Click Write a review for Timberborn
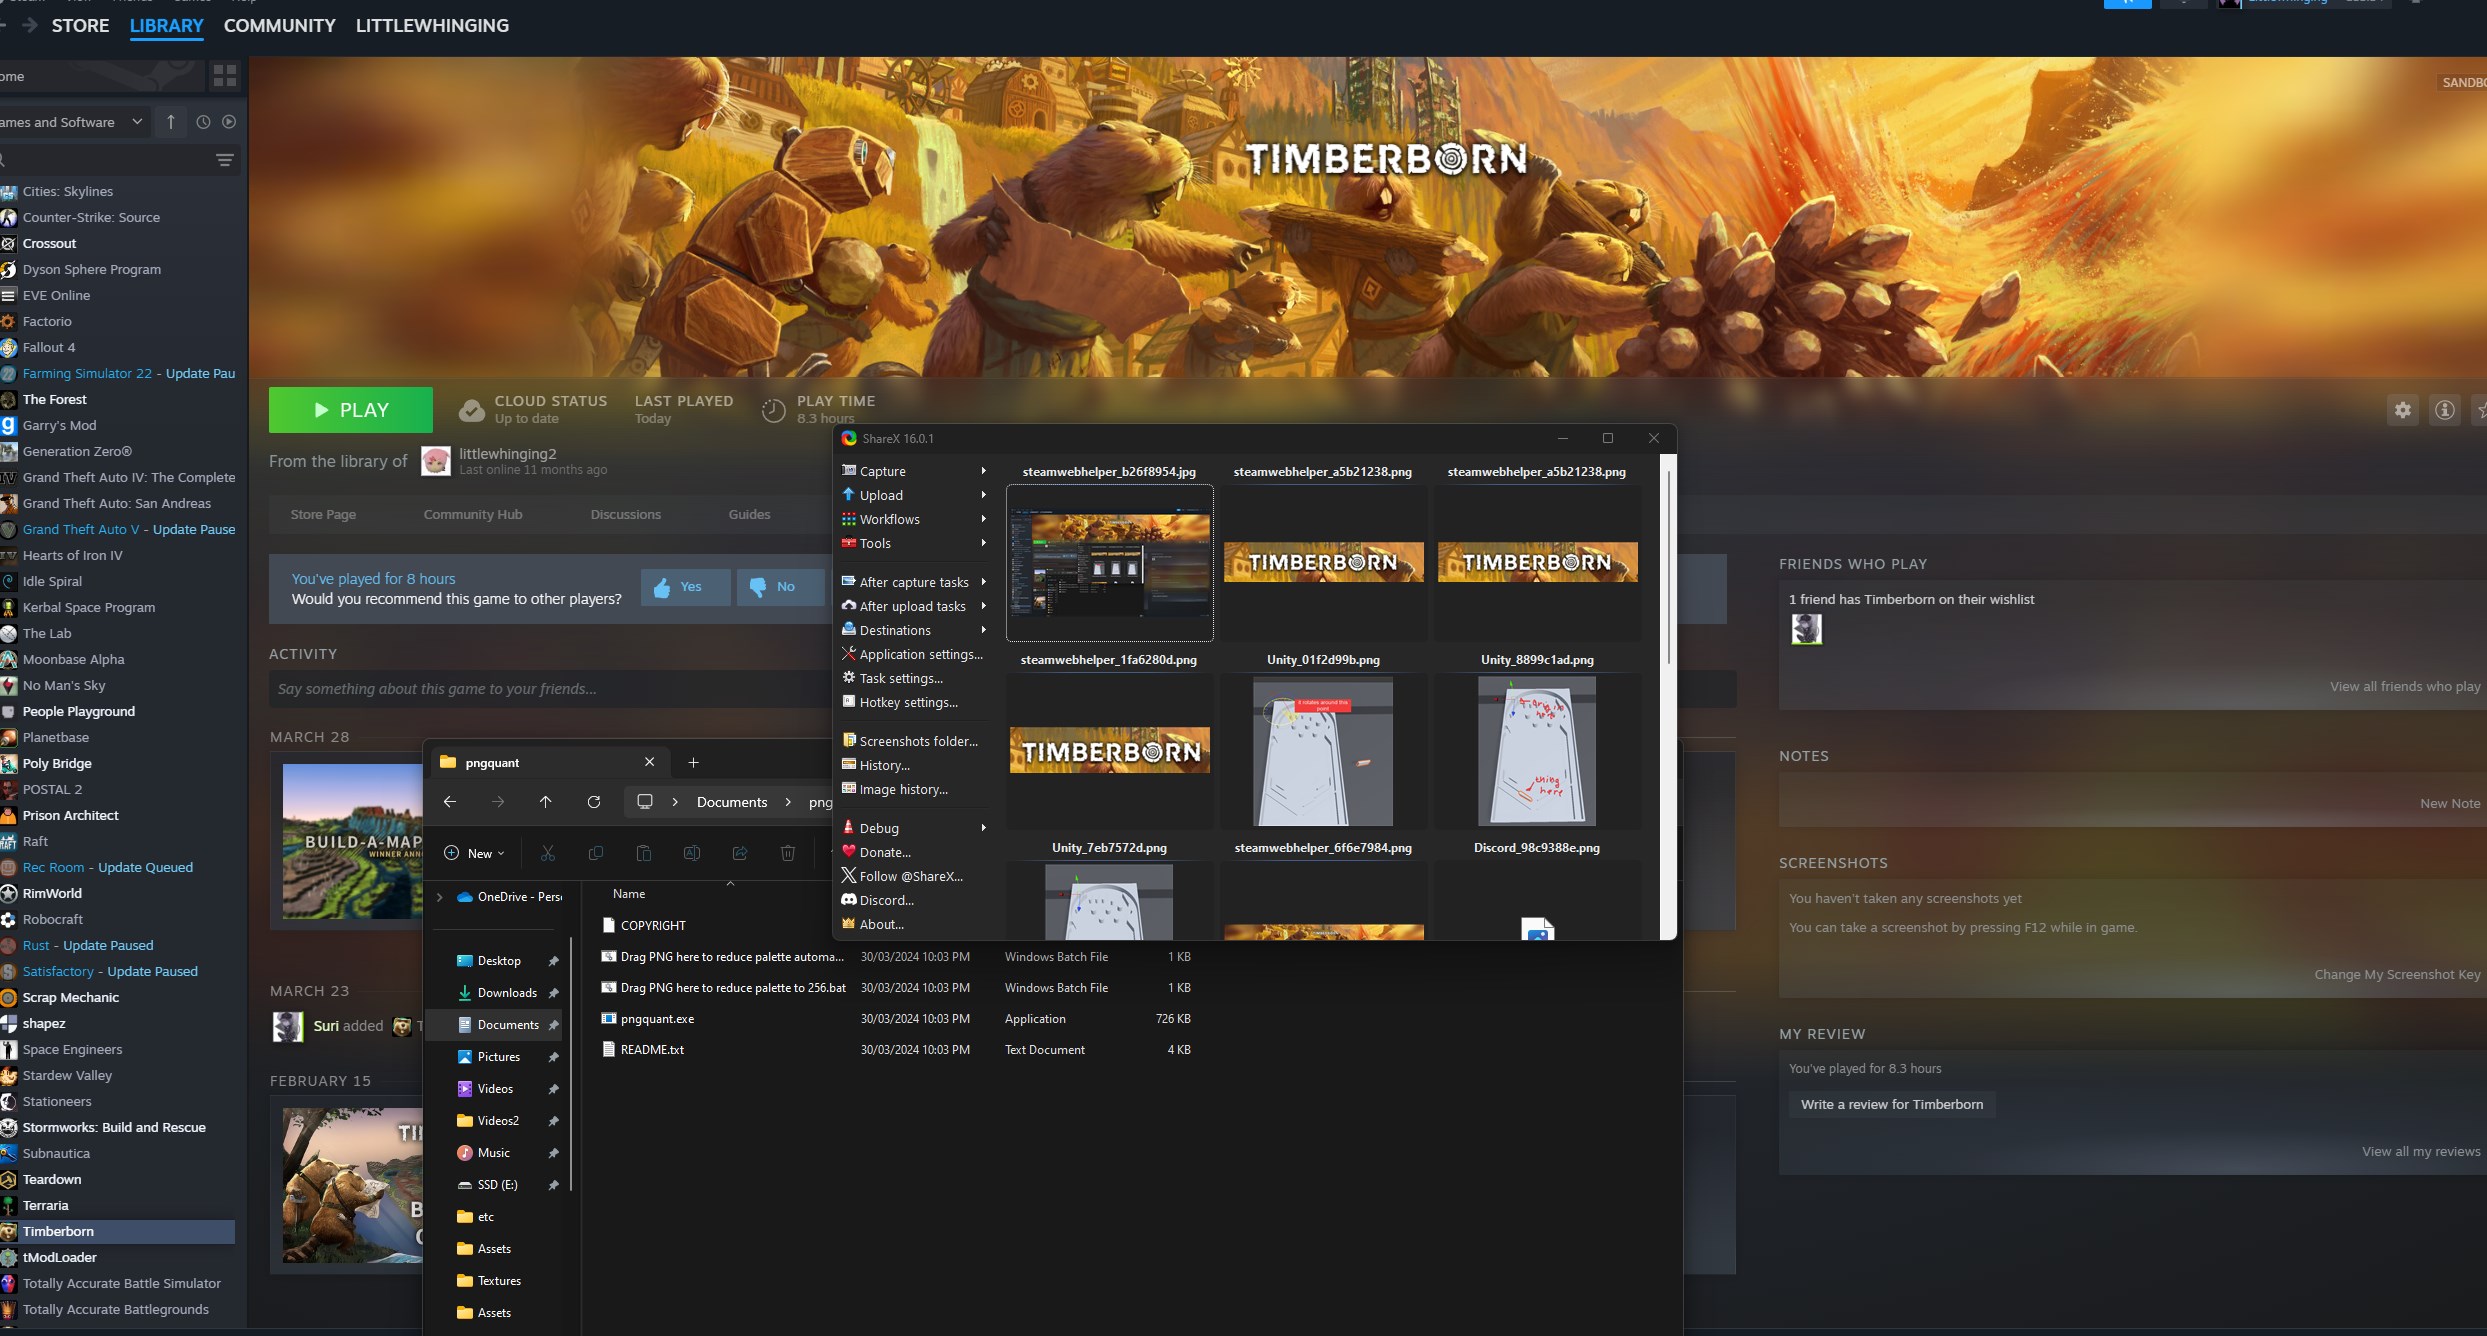The width and height of the screenshot is (2487, 1336). point(1891,1104)
